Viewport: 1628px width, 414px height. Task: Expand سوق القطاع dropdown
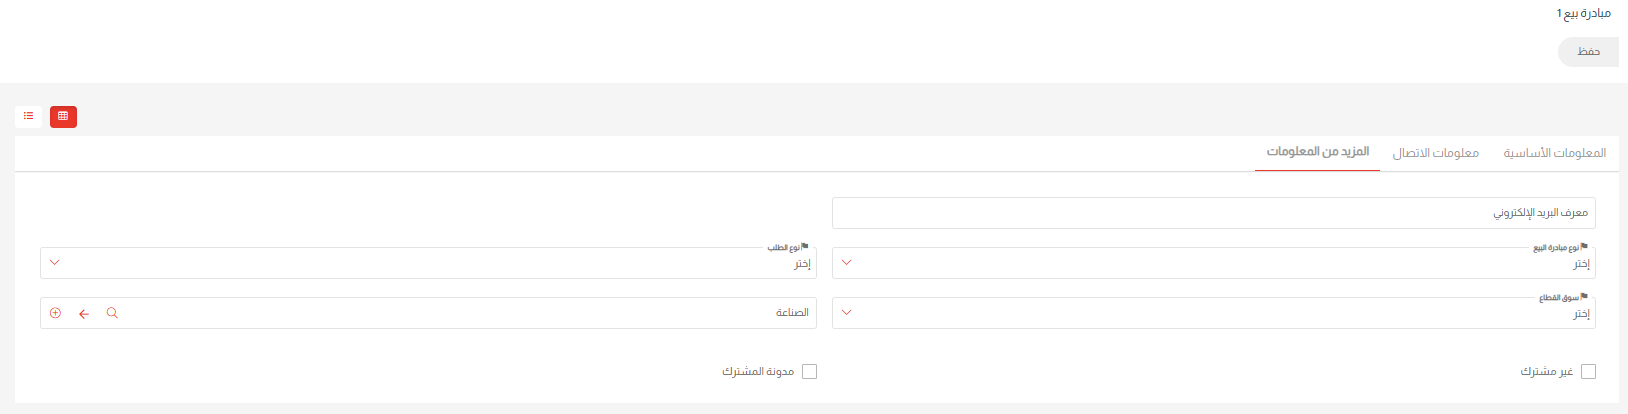(x=1213, y=313)
